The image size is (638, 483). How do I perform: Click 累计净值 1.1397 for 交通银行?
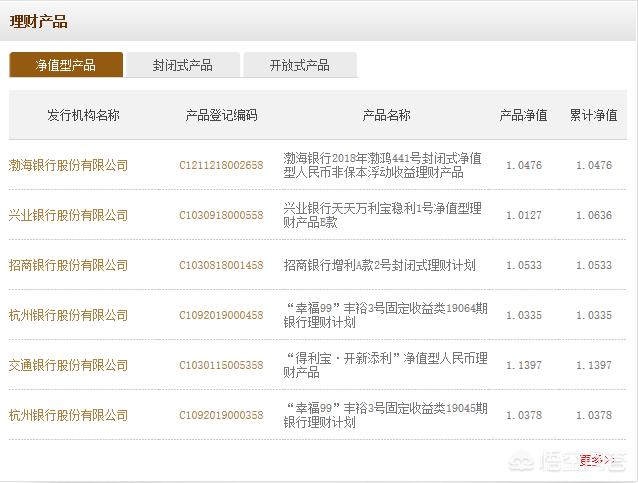coord(594,365)
